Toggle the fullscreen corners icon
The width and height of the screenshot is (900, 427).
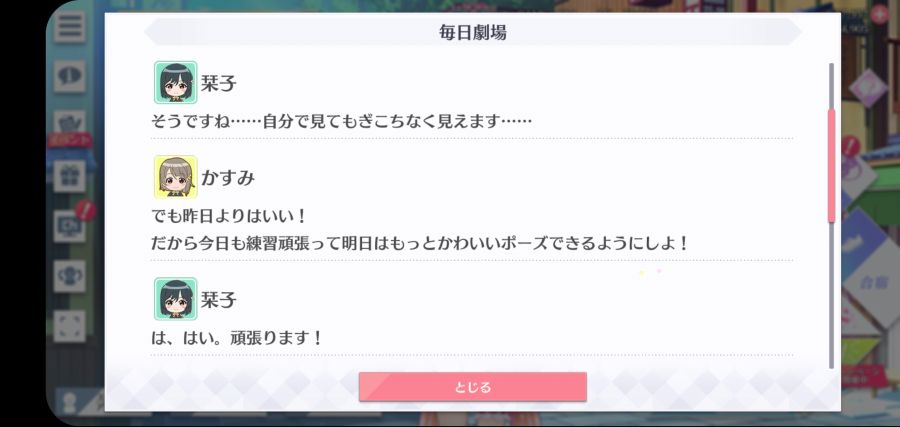(69, 327)
